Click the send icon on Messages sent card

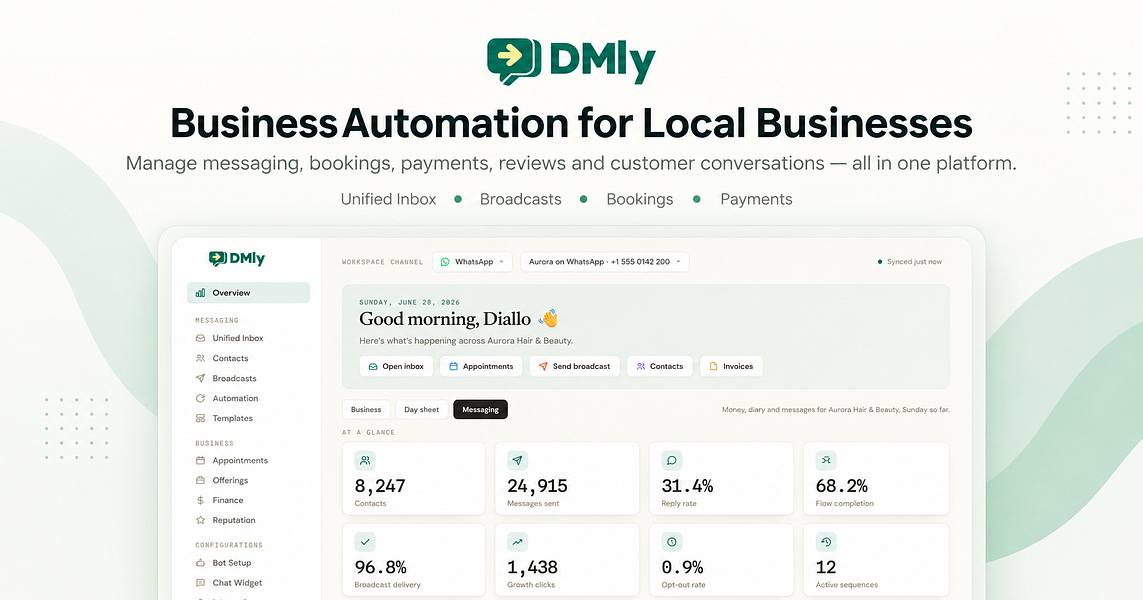click(518, 461)
